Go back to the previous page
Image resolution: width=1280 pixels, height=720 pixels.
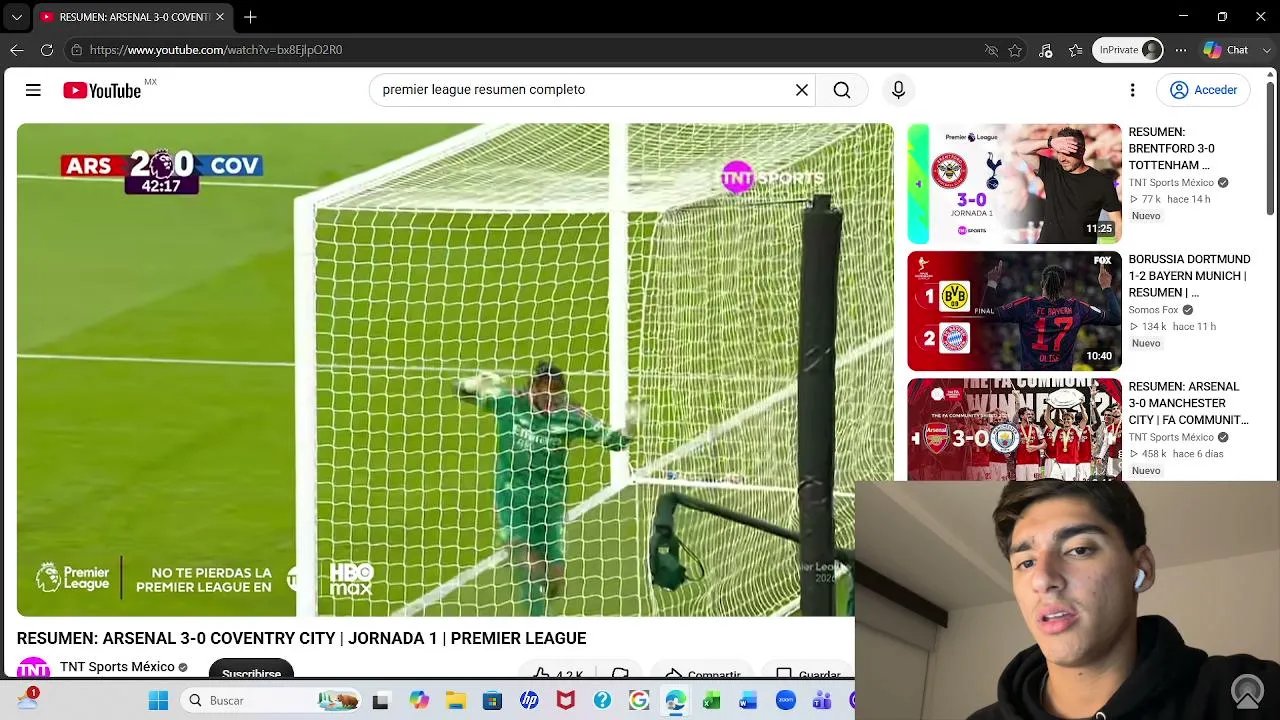pos(17,50)
